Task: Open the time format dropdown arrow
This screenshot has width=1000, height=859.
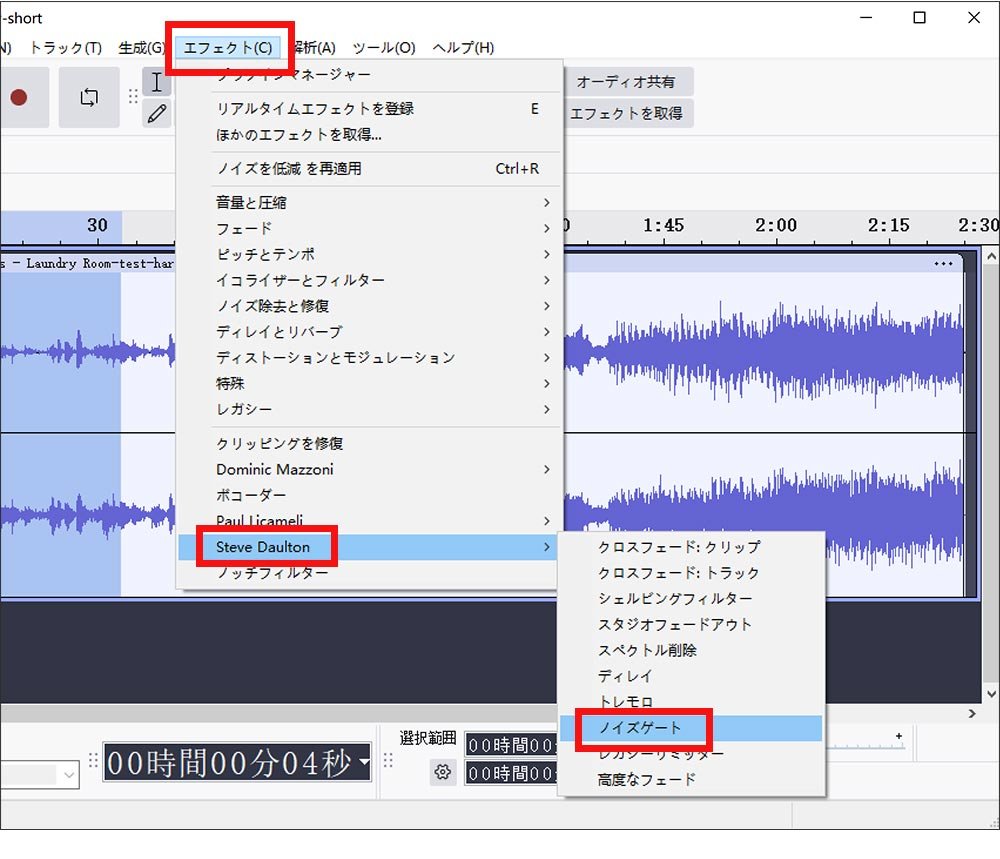Action: pyautogui.click(x=362, y=763)
